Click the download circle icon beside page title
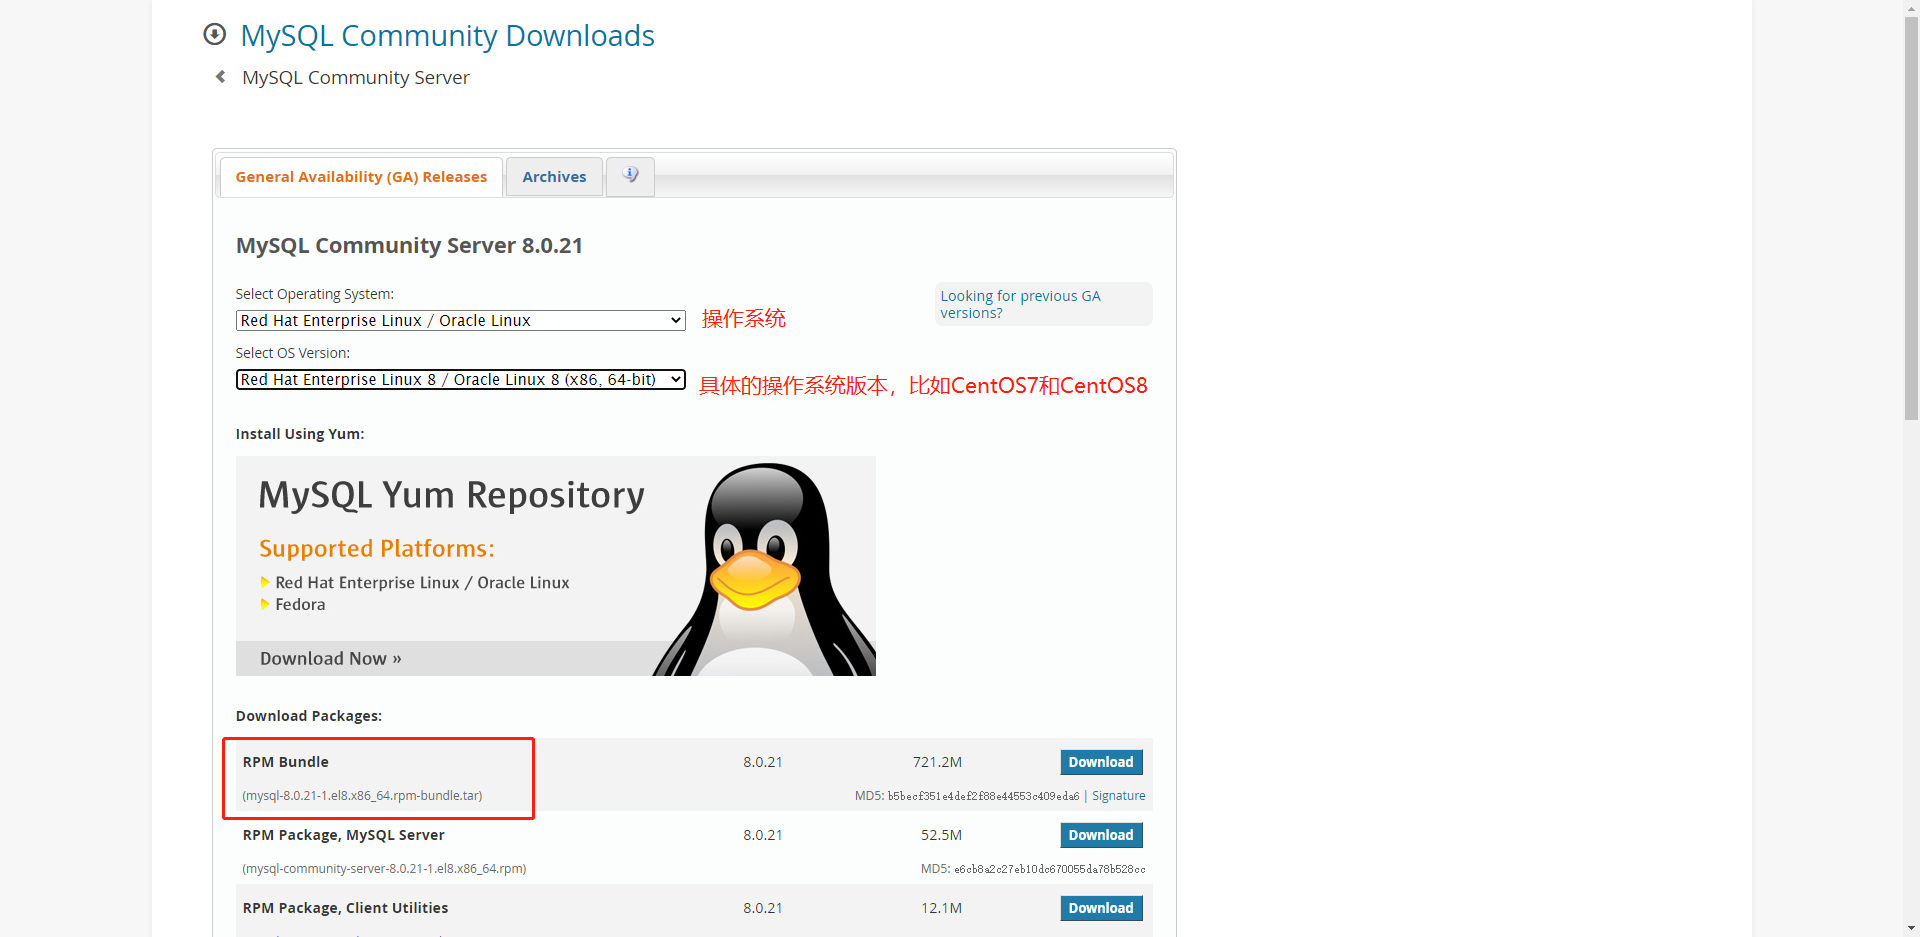The image size is (1920, 937). (214, 35)
